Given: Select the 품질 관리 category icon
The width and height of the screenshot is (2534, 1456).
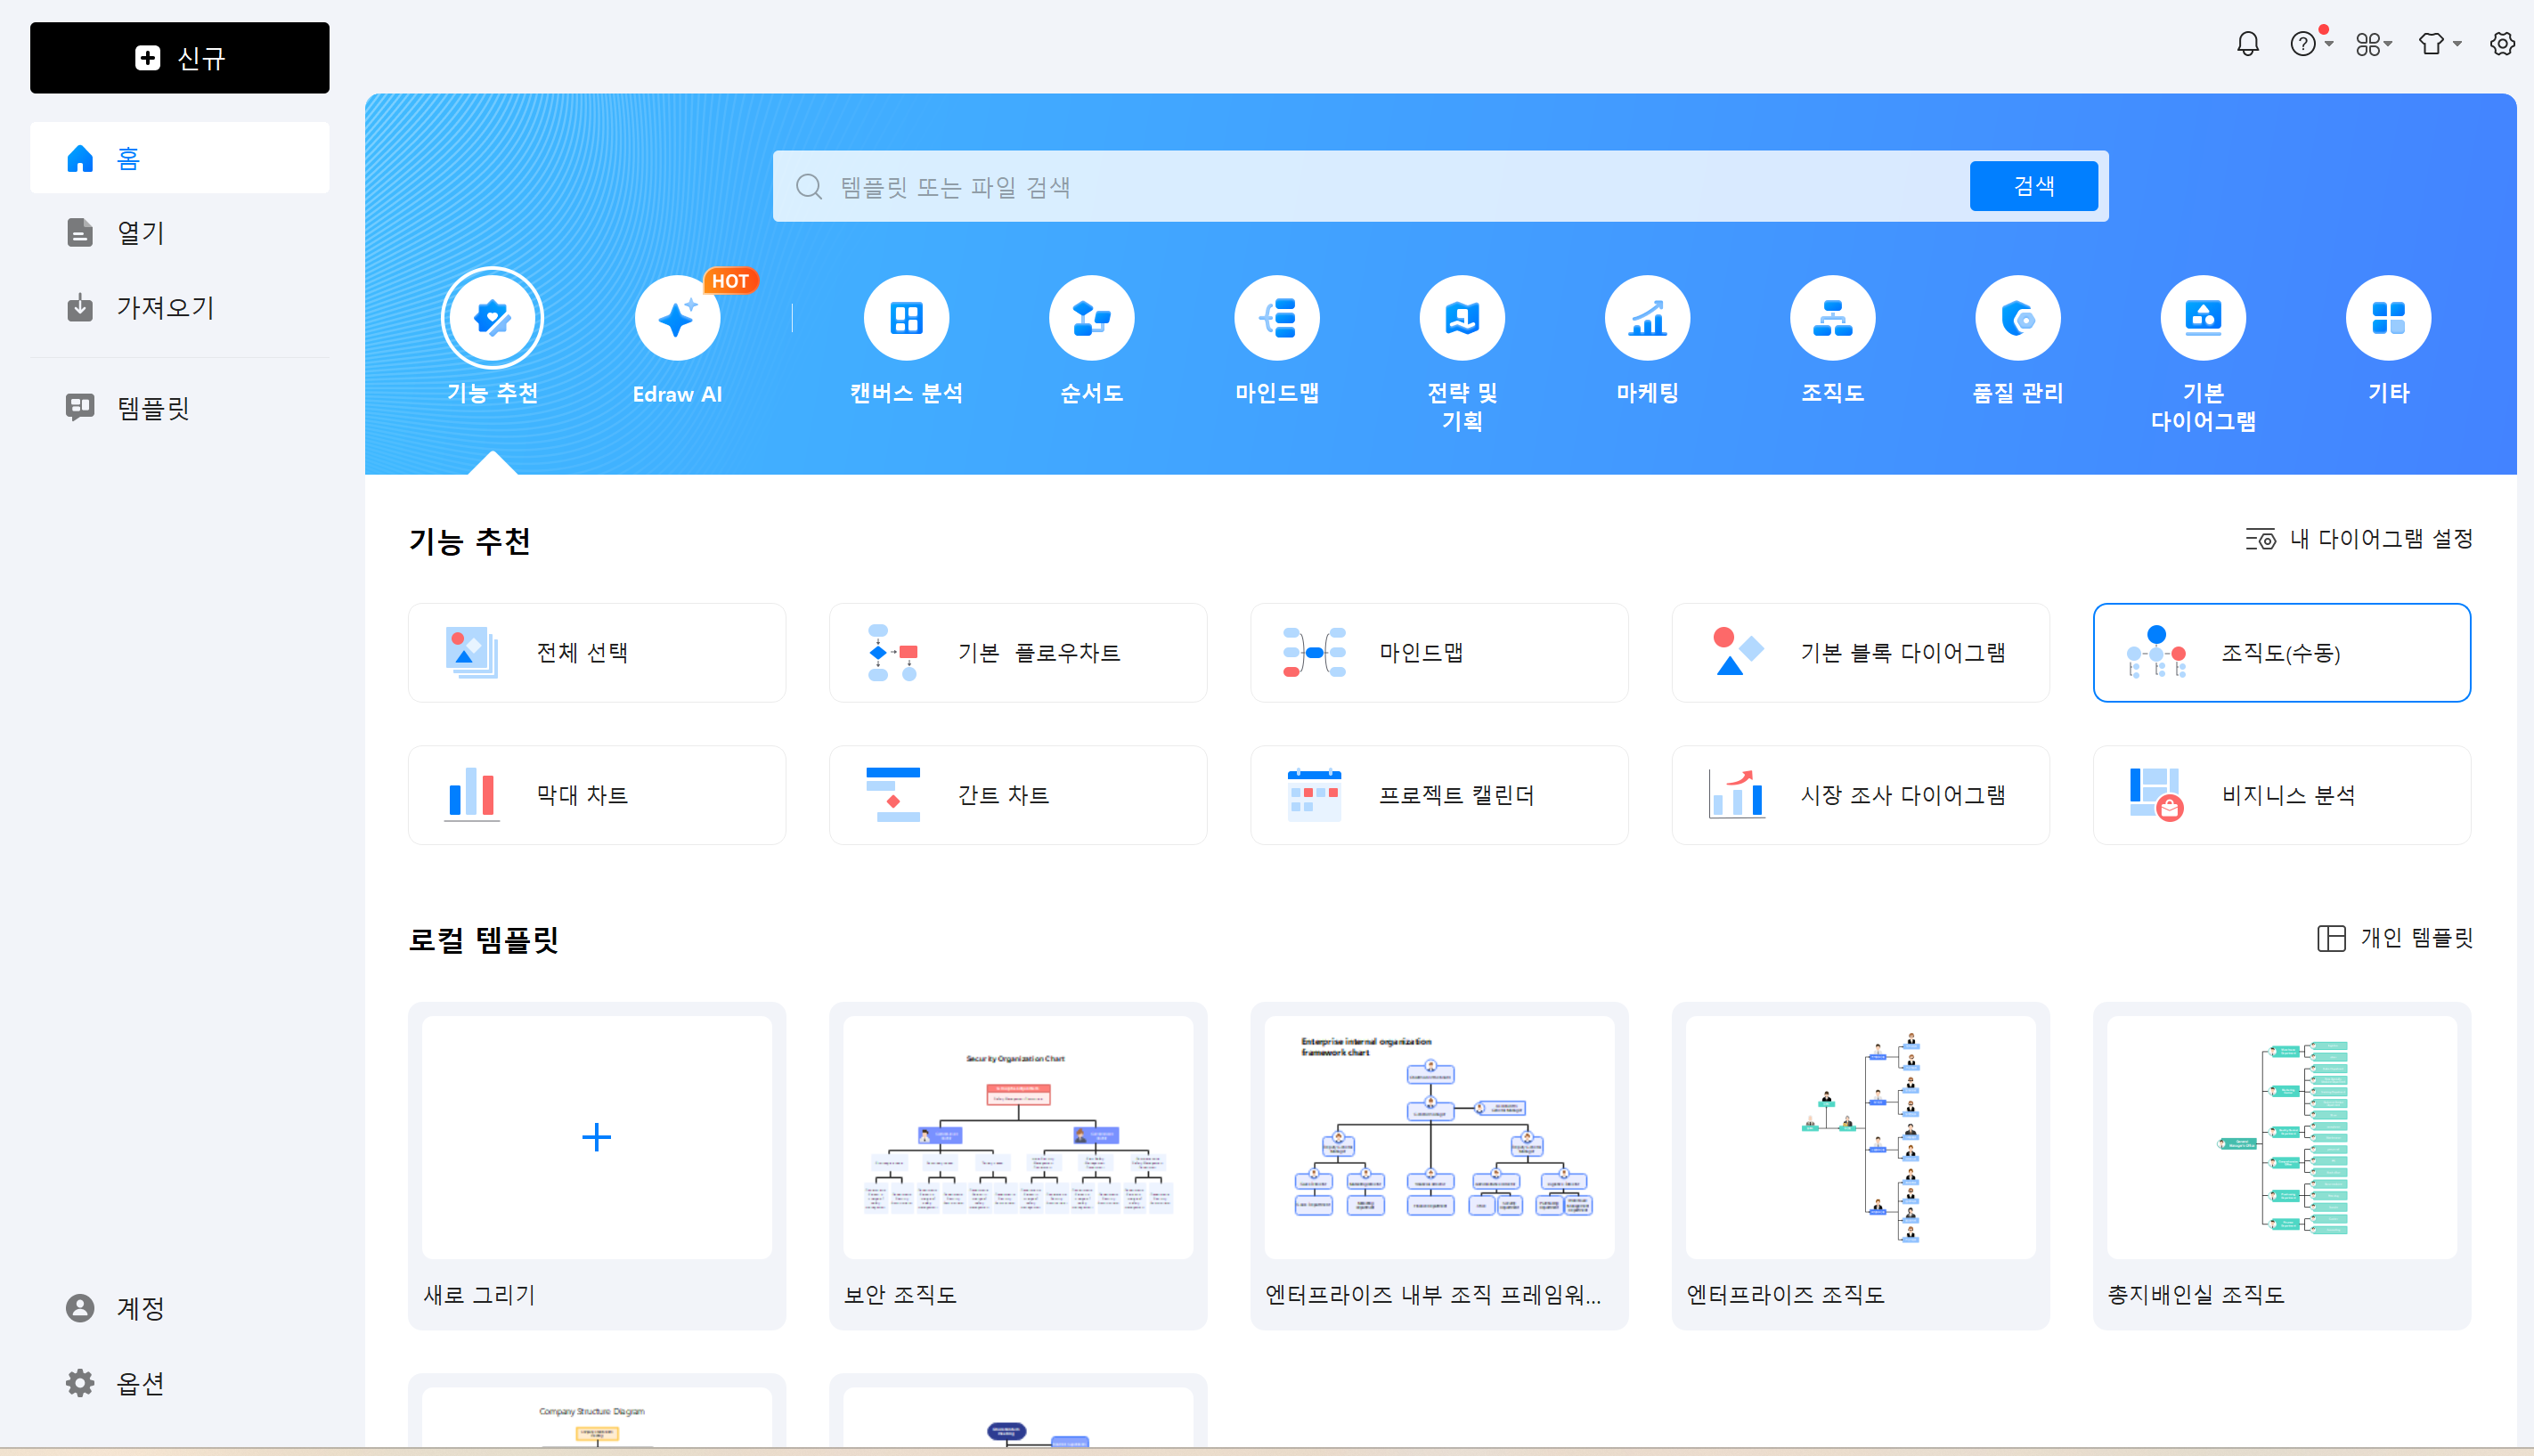Looking at the screenshot, I should tap(2018, 318).
